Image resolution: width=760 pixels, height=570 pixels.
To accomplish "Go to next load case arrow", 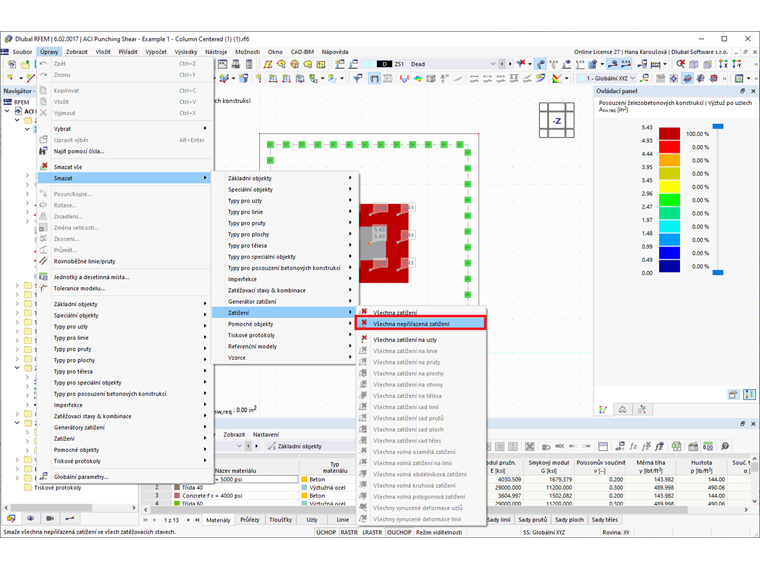I will point(509,64).
